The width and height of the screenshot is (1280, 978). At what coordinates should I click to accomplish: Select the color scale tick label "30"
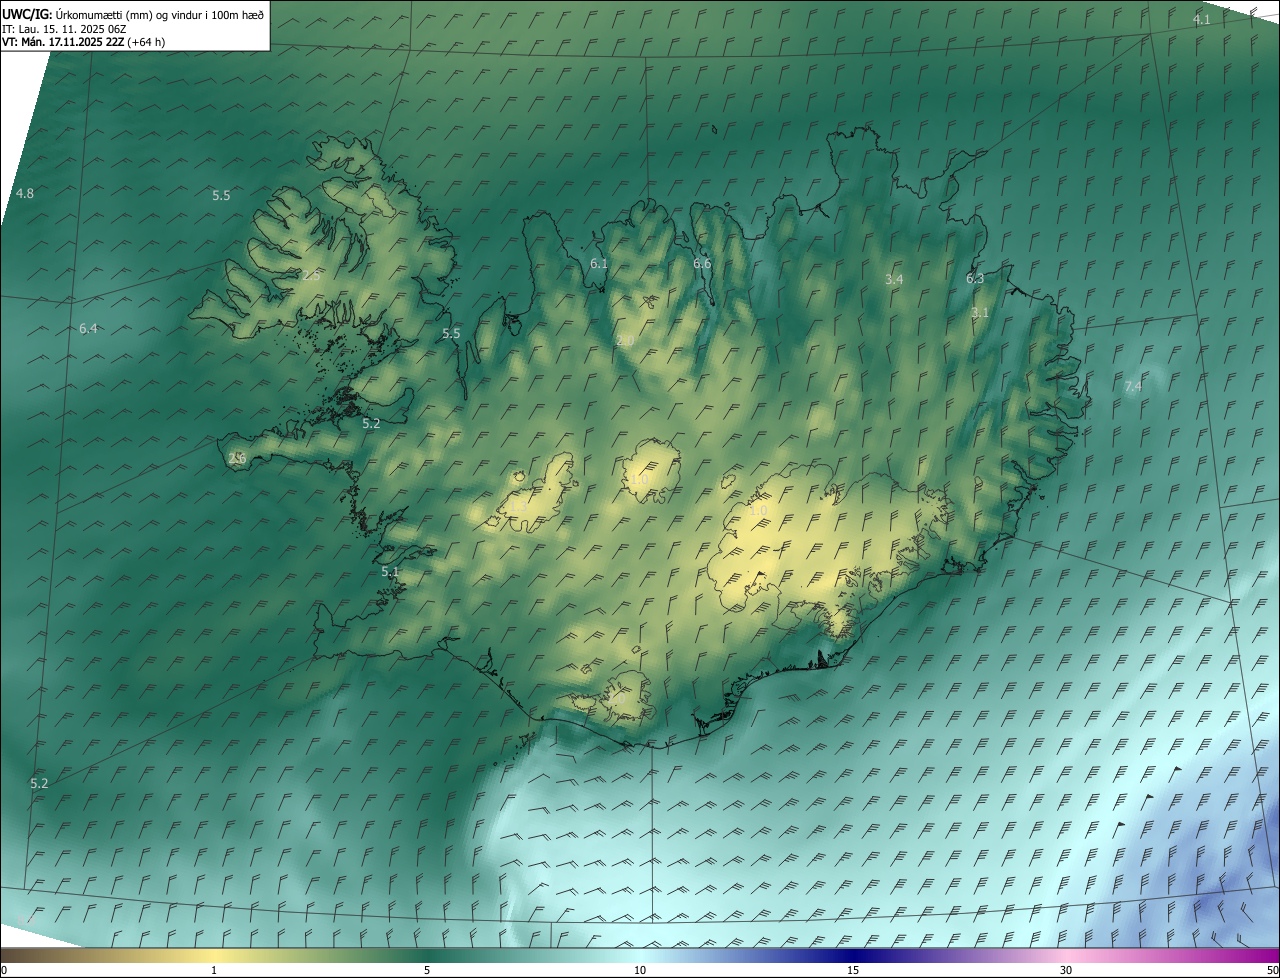[x=1066, y=971]
